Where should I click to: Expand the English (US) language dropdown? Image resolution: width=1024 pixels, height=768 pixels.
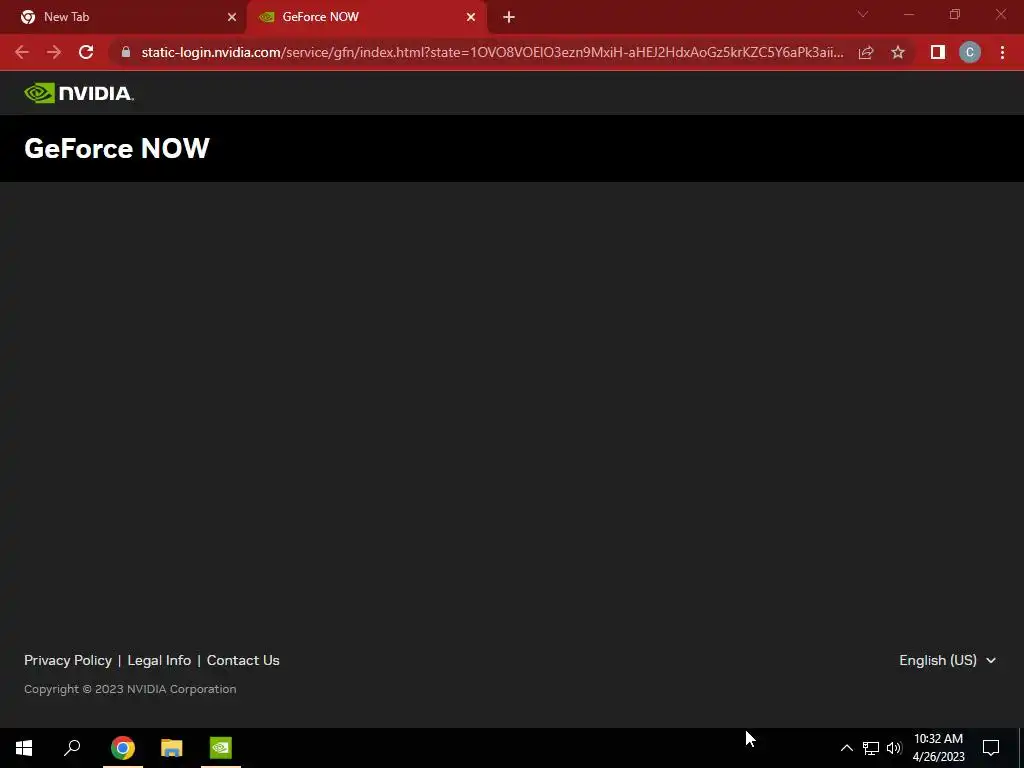click(x=948, y=660)
